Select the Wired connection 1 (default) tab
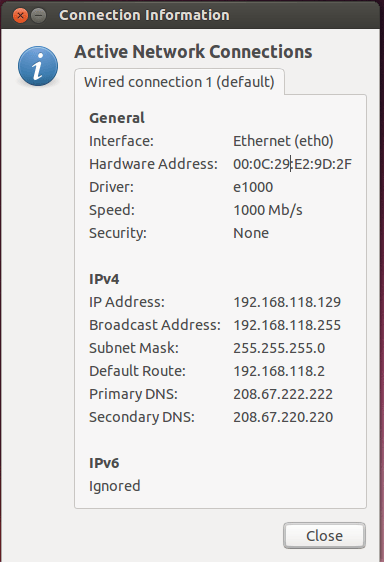The image size is (384, 562). point(179,82)
